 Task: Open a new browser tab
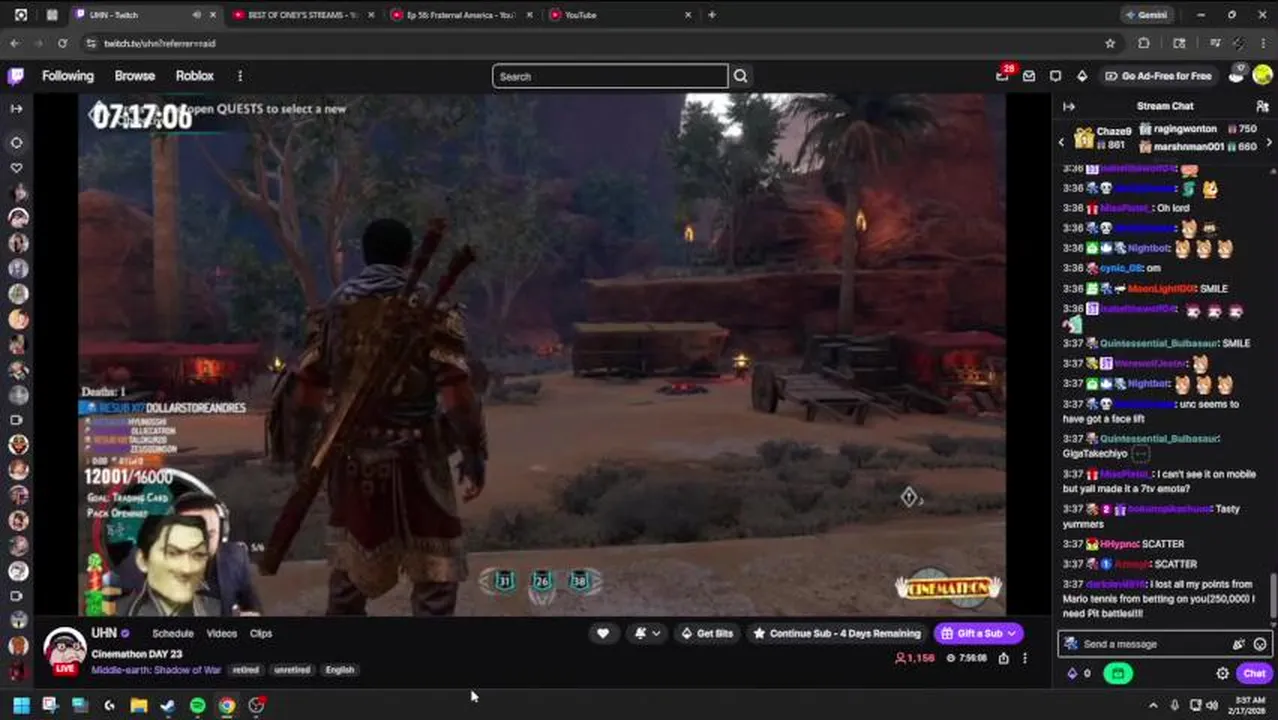[x=712, y=15]
